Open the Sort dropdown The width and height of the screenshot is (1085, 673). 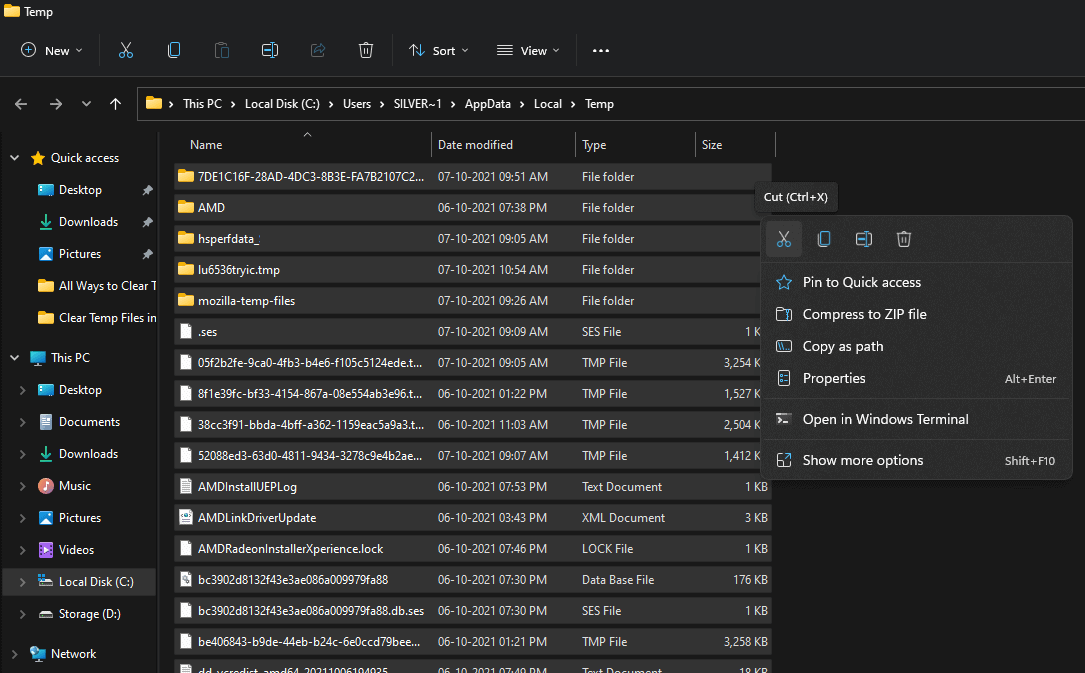click(438, 50)
